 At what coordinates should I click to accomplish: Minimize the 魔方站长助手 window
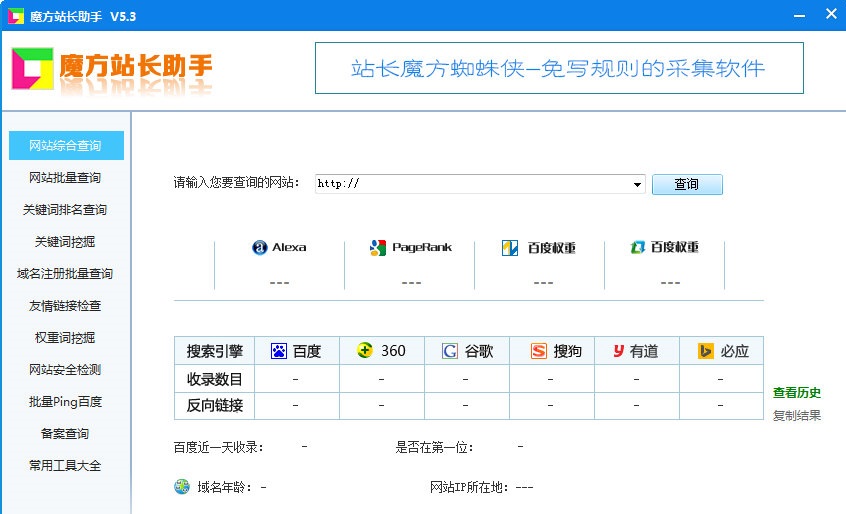(800, 15)
